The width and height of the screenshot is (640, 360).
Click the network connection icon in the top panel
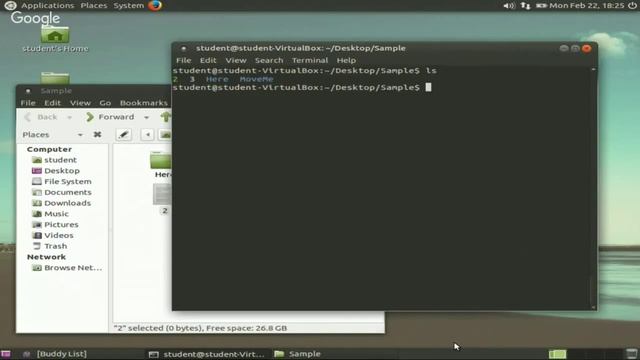tap(526, 5)
